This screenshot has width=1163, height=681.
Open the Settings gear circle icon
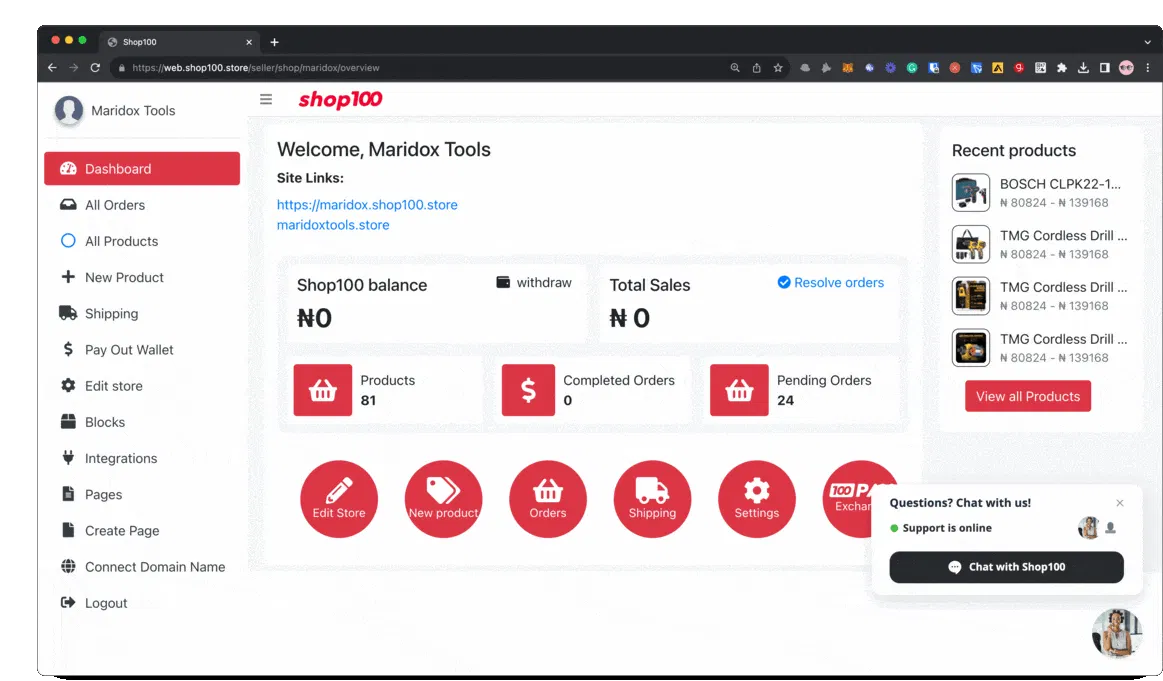click(x=757, y=499)
